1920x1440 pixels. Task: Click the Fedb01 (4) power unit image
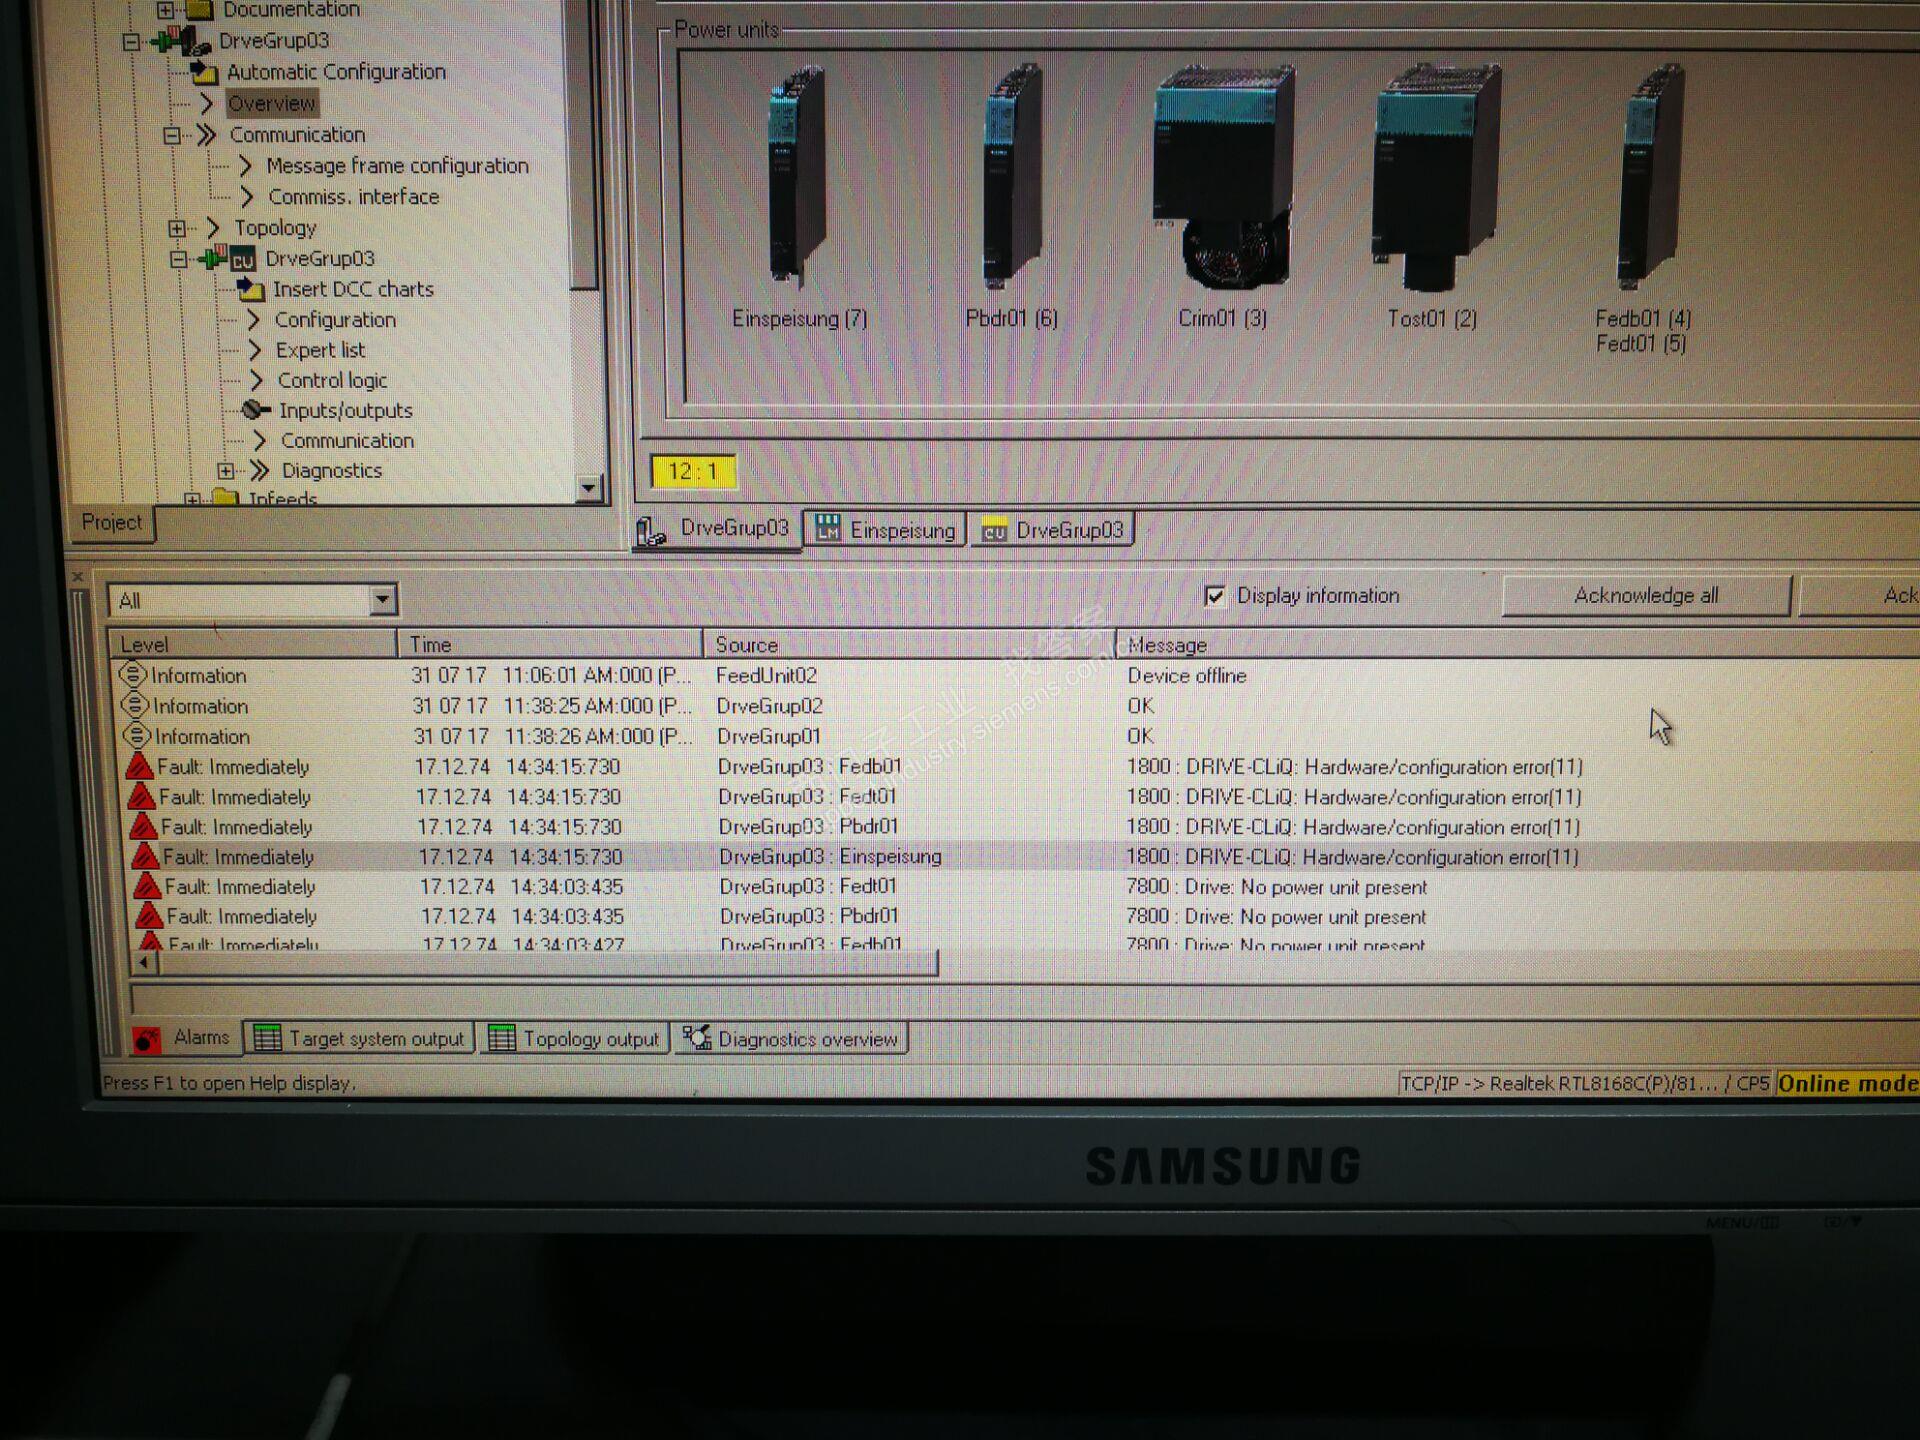coord(1650,177)
